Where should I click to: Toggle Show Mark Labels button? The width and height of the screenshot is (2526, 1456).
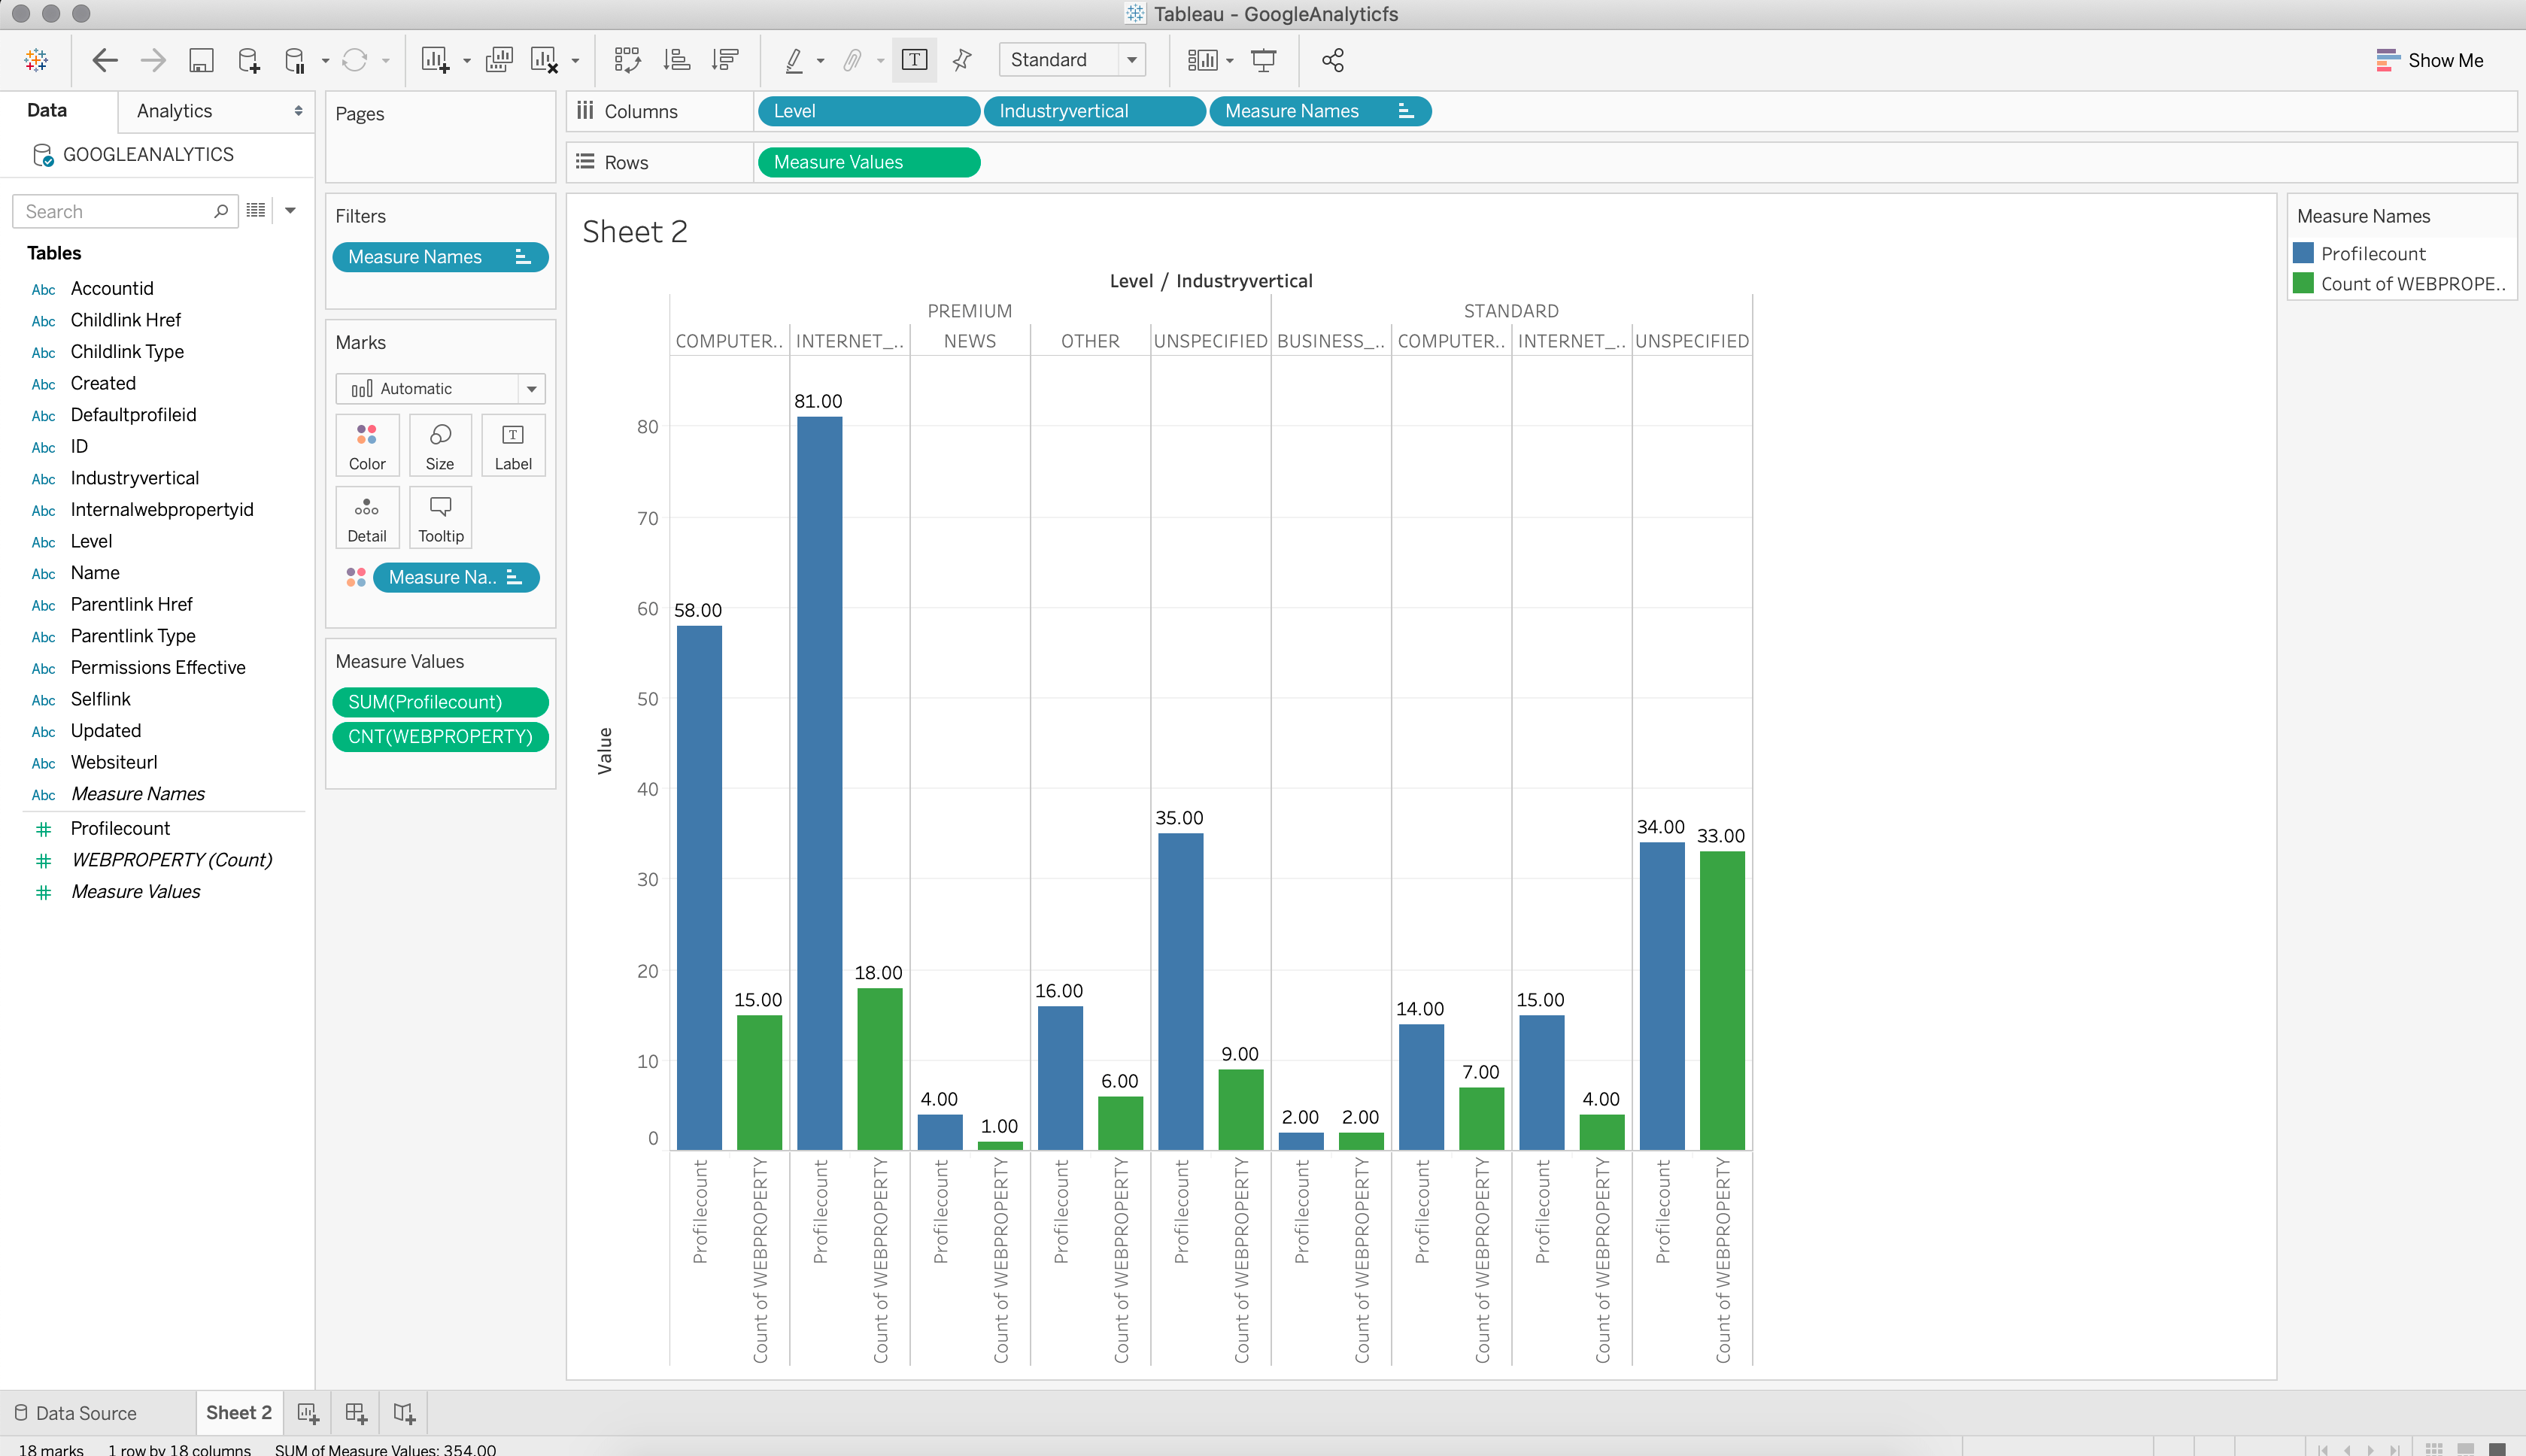(x=914, y=60)
